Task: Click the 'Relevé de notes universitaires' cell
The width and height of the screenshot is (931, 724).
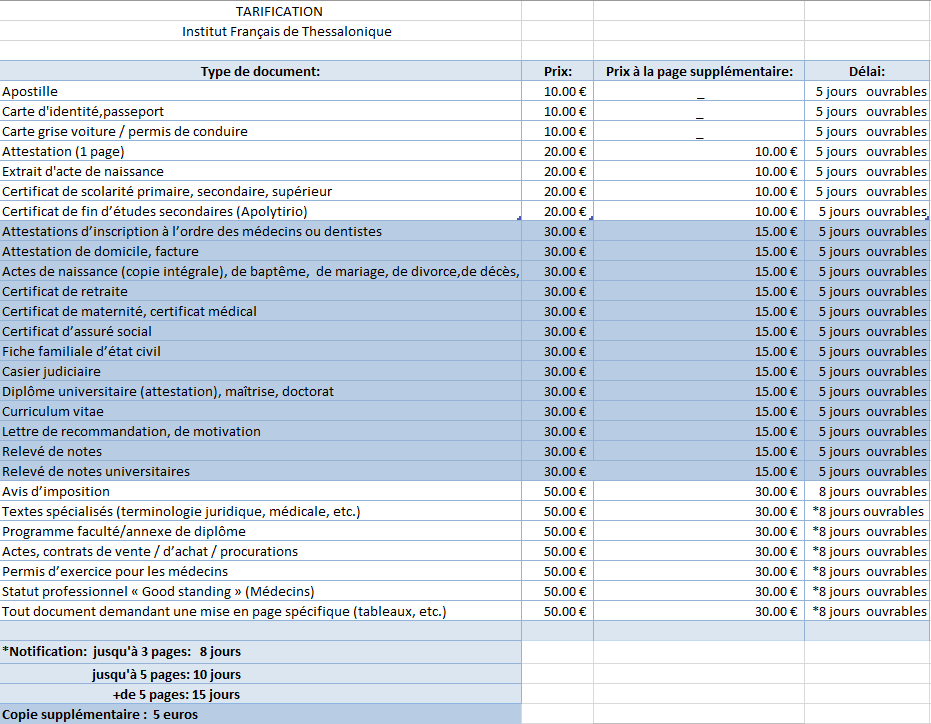Action: [x=96, y=471]
